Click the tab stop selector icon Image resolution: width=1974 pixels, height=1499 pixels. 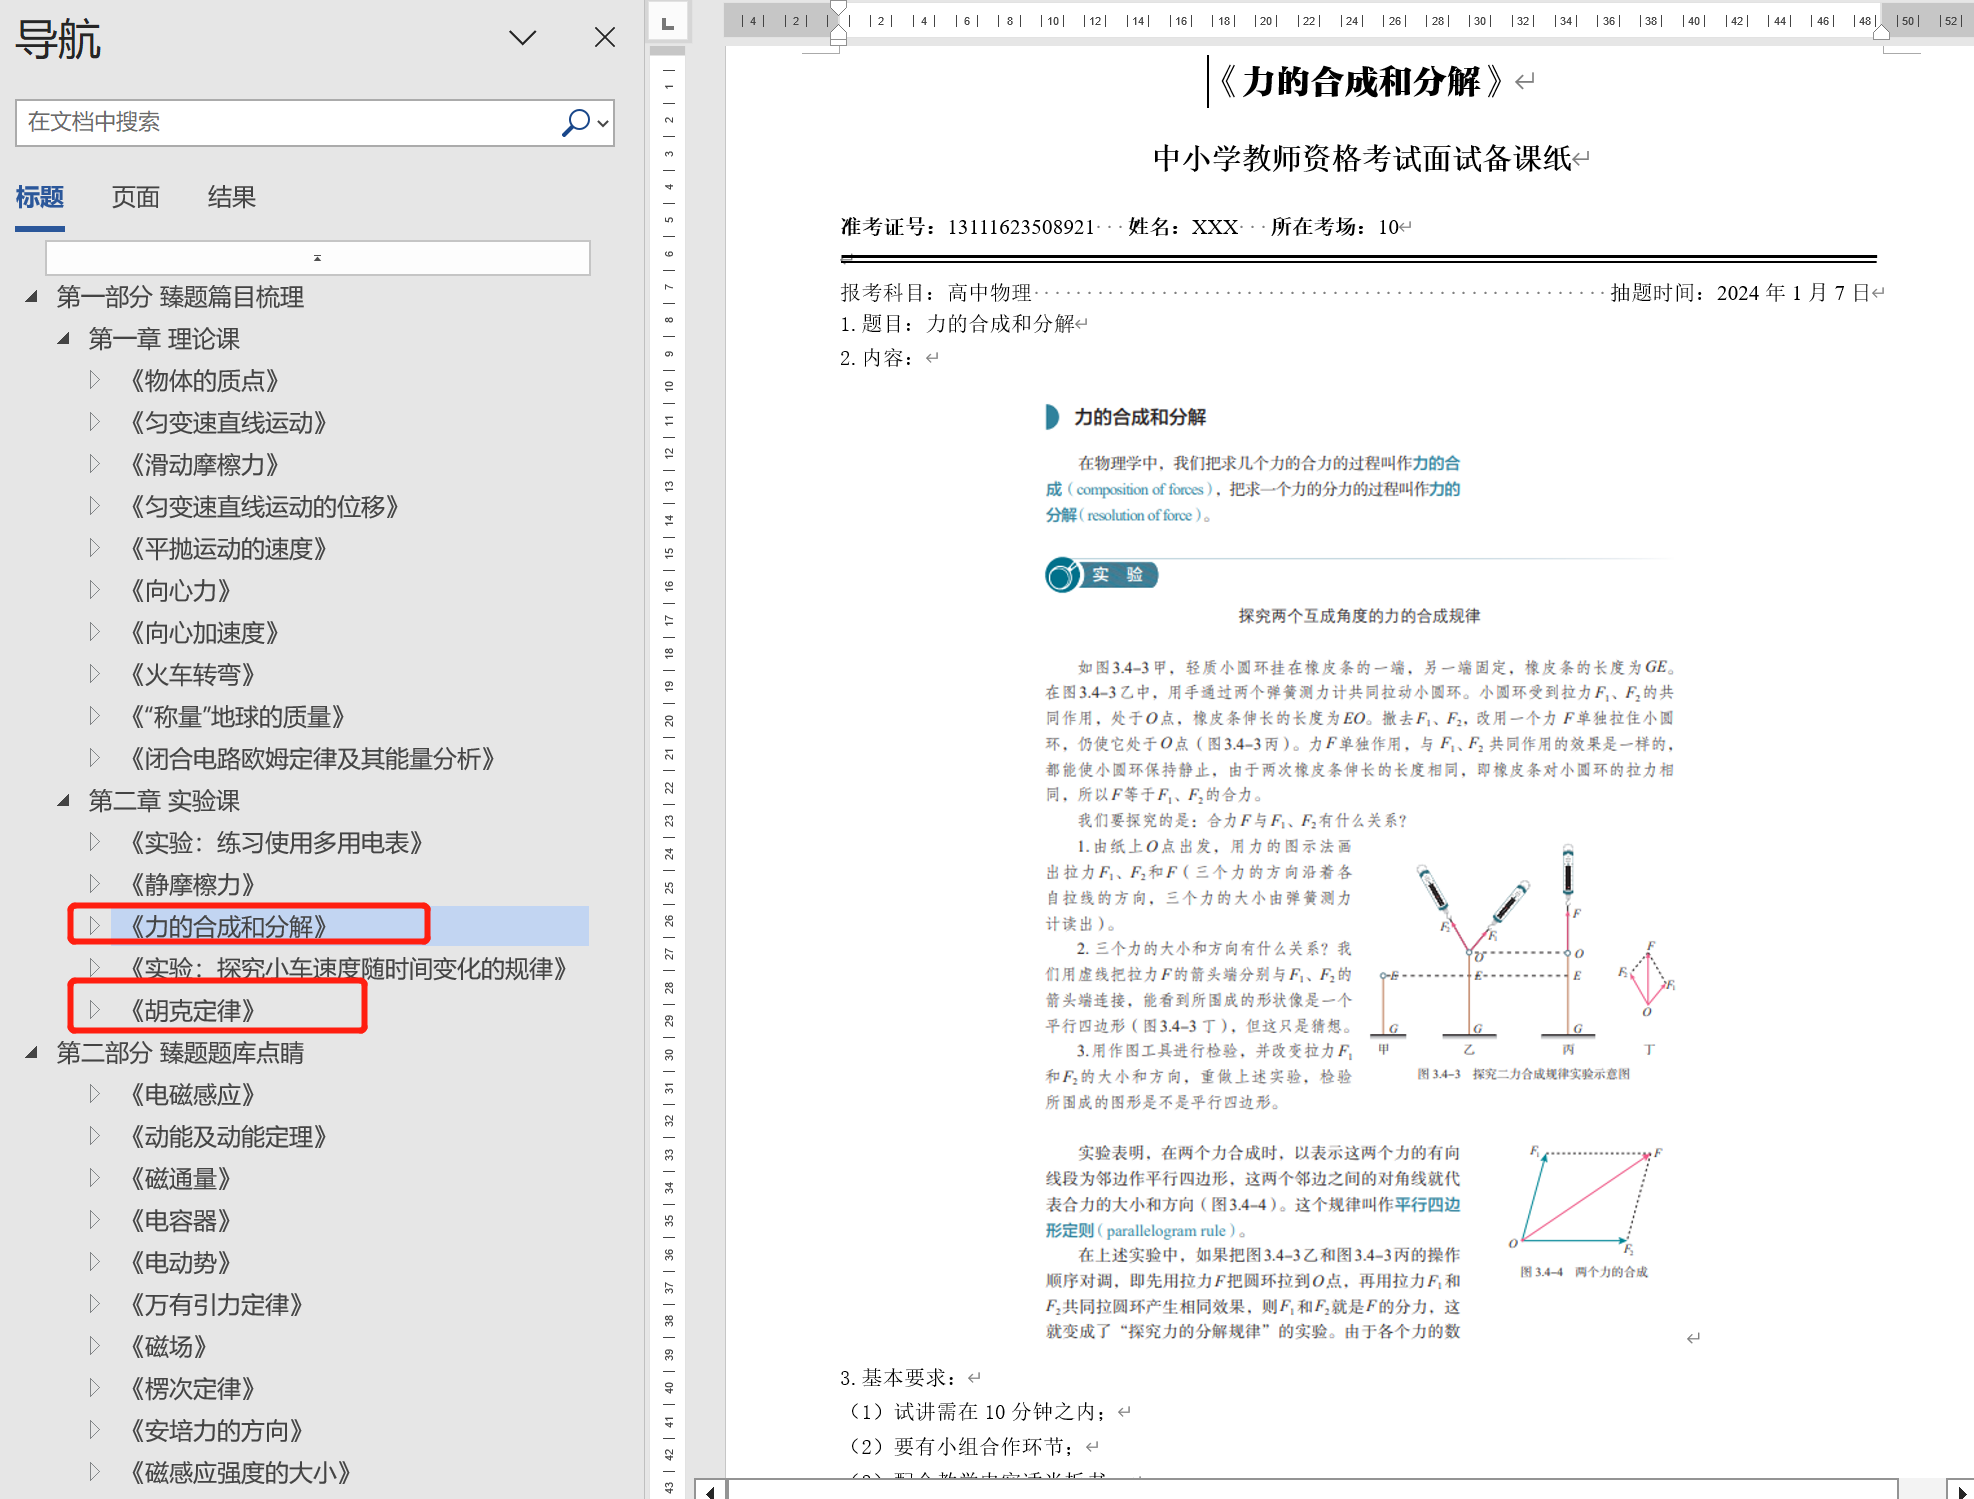tap(667, 22)
